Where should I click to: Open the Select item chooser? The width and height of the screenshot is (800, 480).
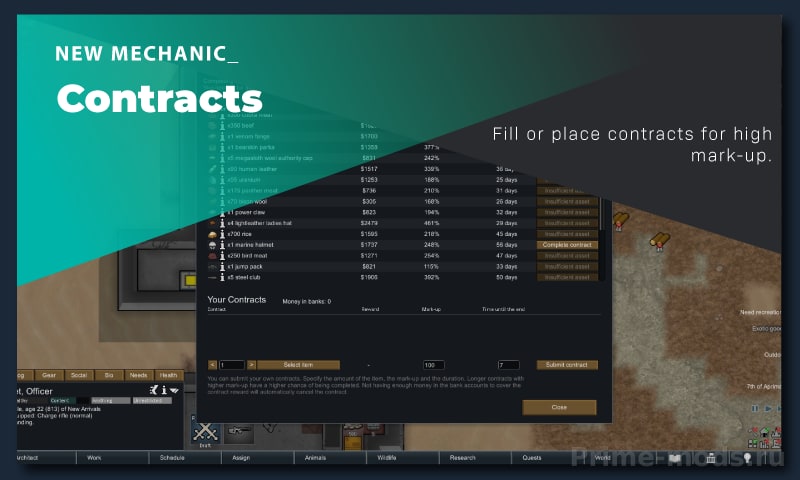click(298, 365)
